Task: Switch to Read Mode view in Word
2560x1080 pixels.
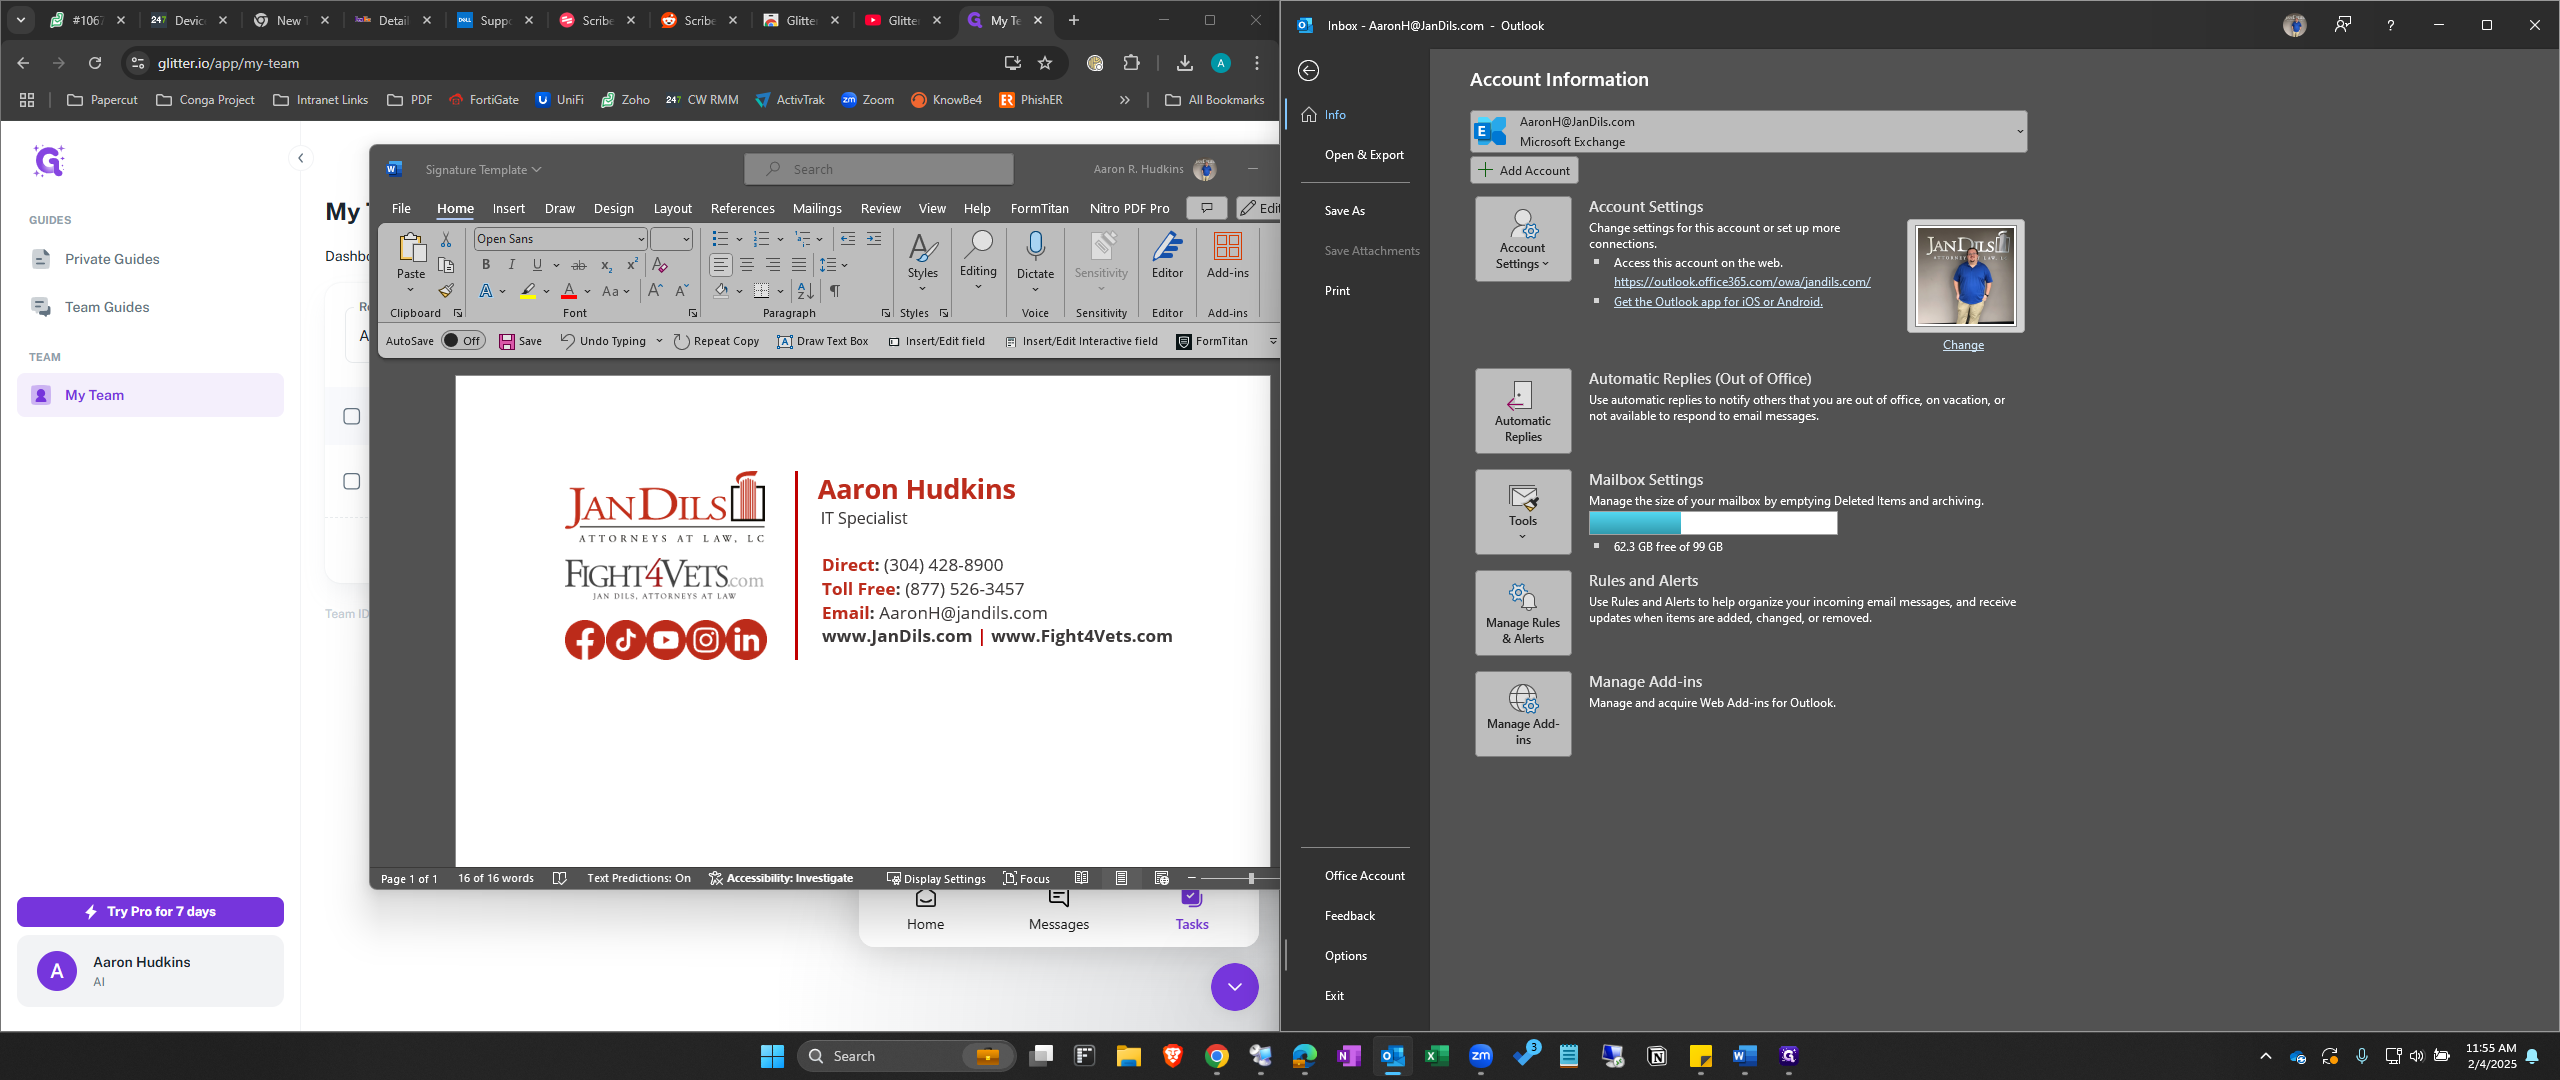Action: (1081, 878)
